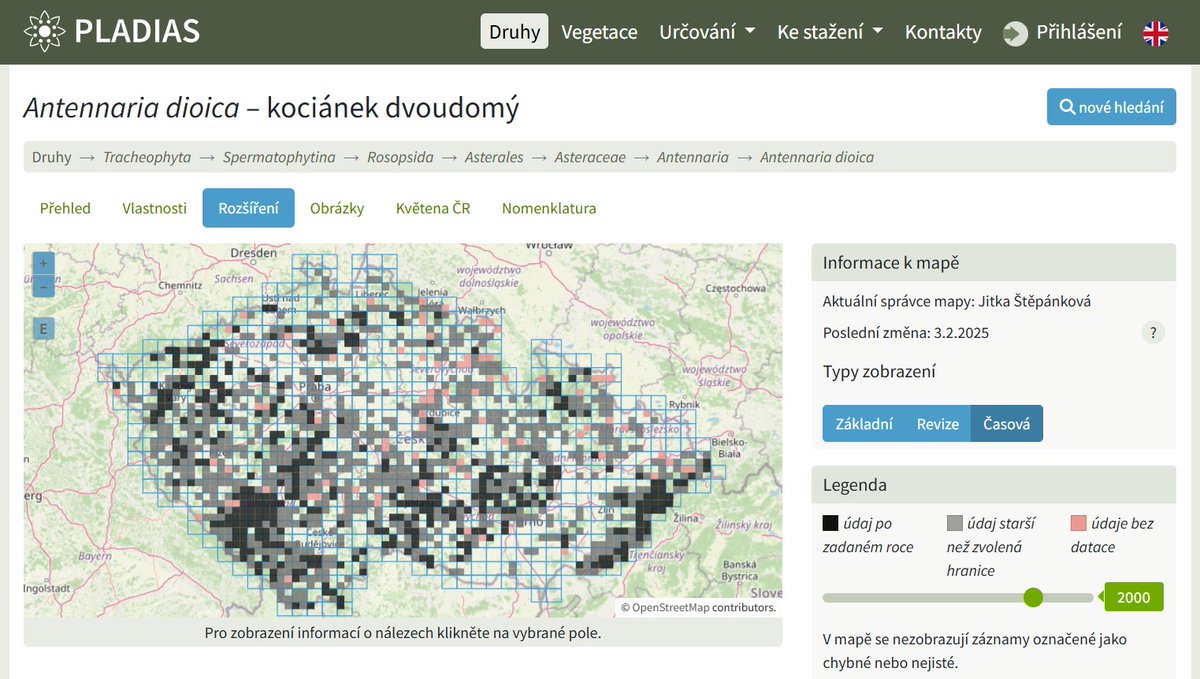
Task: Zoom in using the map plus icon
Action: tap(42, 262)
